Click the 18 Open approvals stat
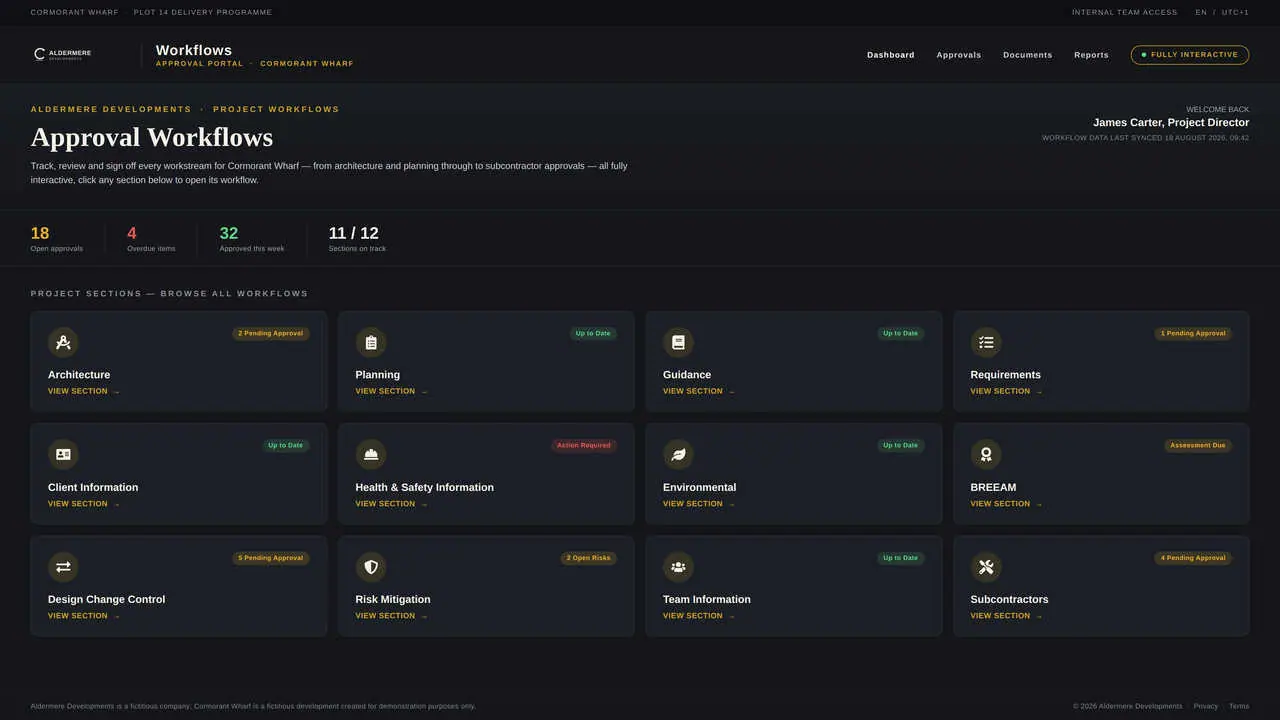This screenshot has height=720, width=1280. [x=57, y=239]
